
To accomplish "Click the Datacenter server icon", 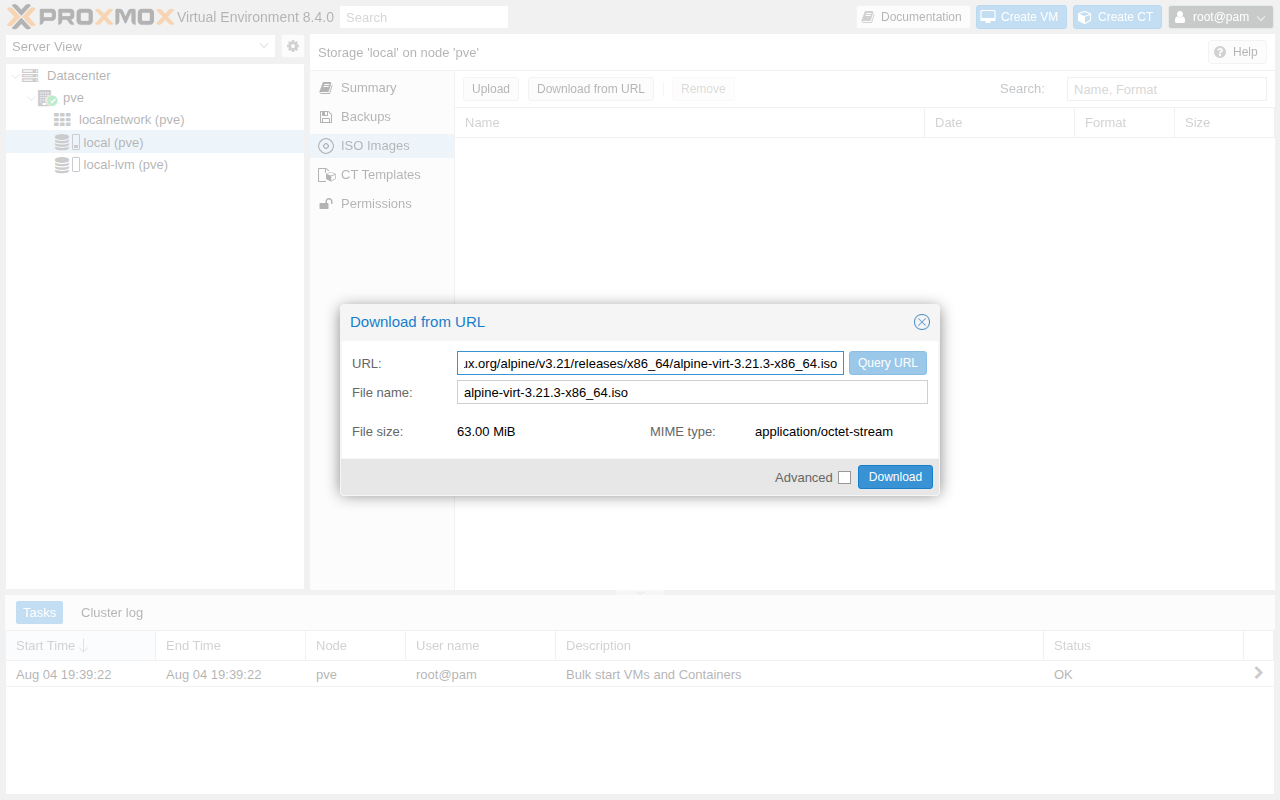I will pos(30,76).
